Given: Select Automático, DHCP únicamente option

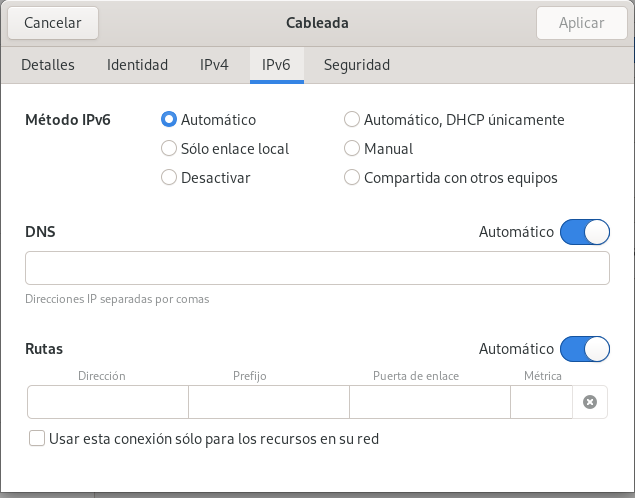Looking at the screenshot, I should tap(352, 120).
